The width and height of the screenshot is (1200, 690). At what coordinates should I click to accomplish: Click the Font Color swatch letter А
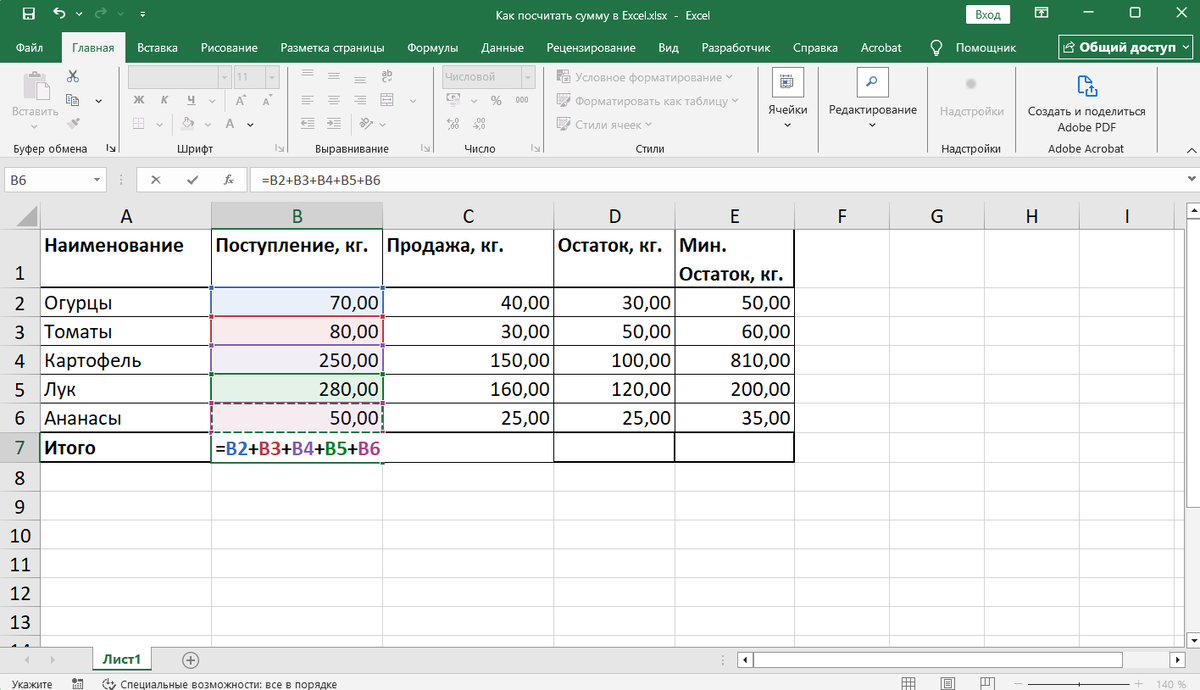click(x=230, y=124)
